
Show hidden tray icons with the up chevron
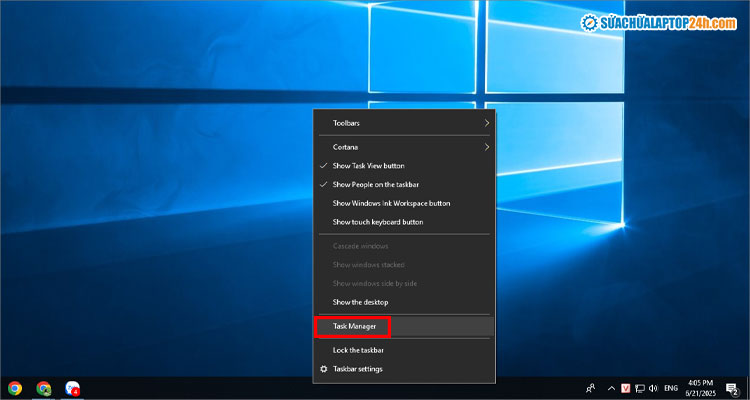[x=611, y=388]
